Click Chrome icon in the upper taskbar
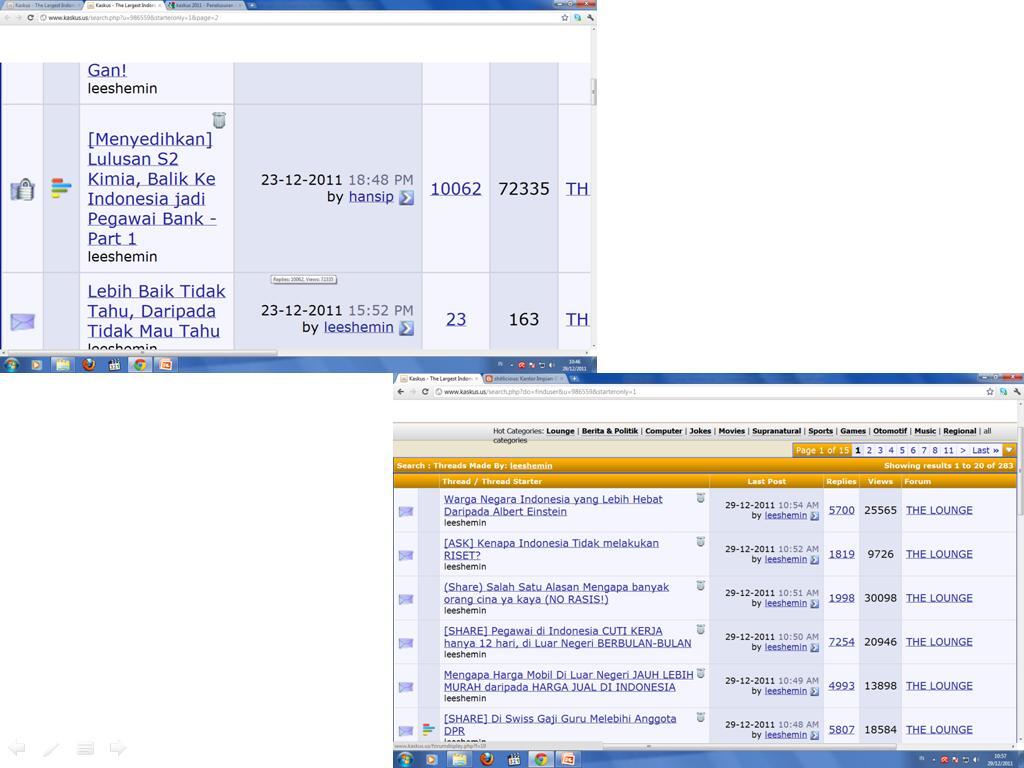The width and height of the screenshot is (1024, 768). 140,364
